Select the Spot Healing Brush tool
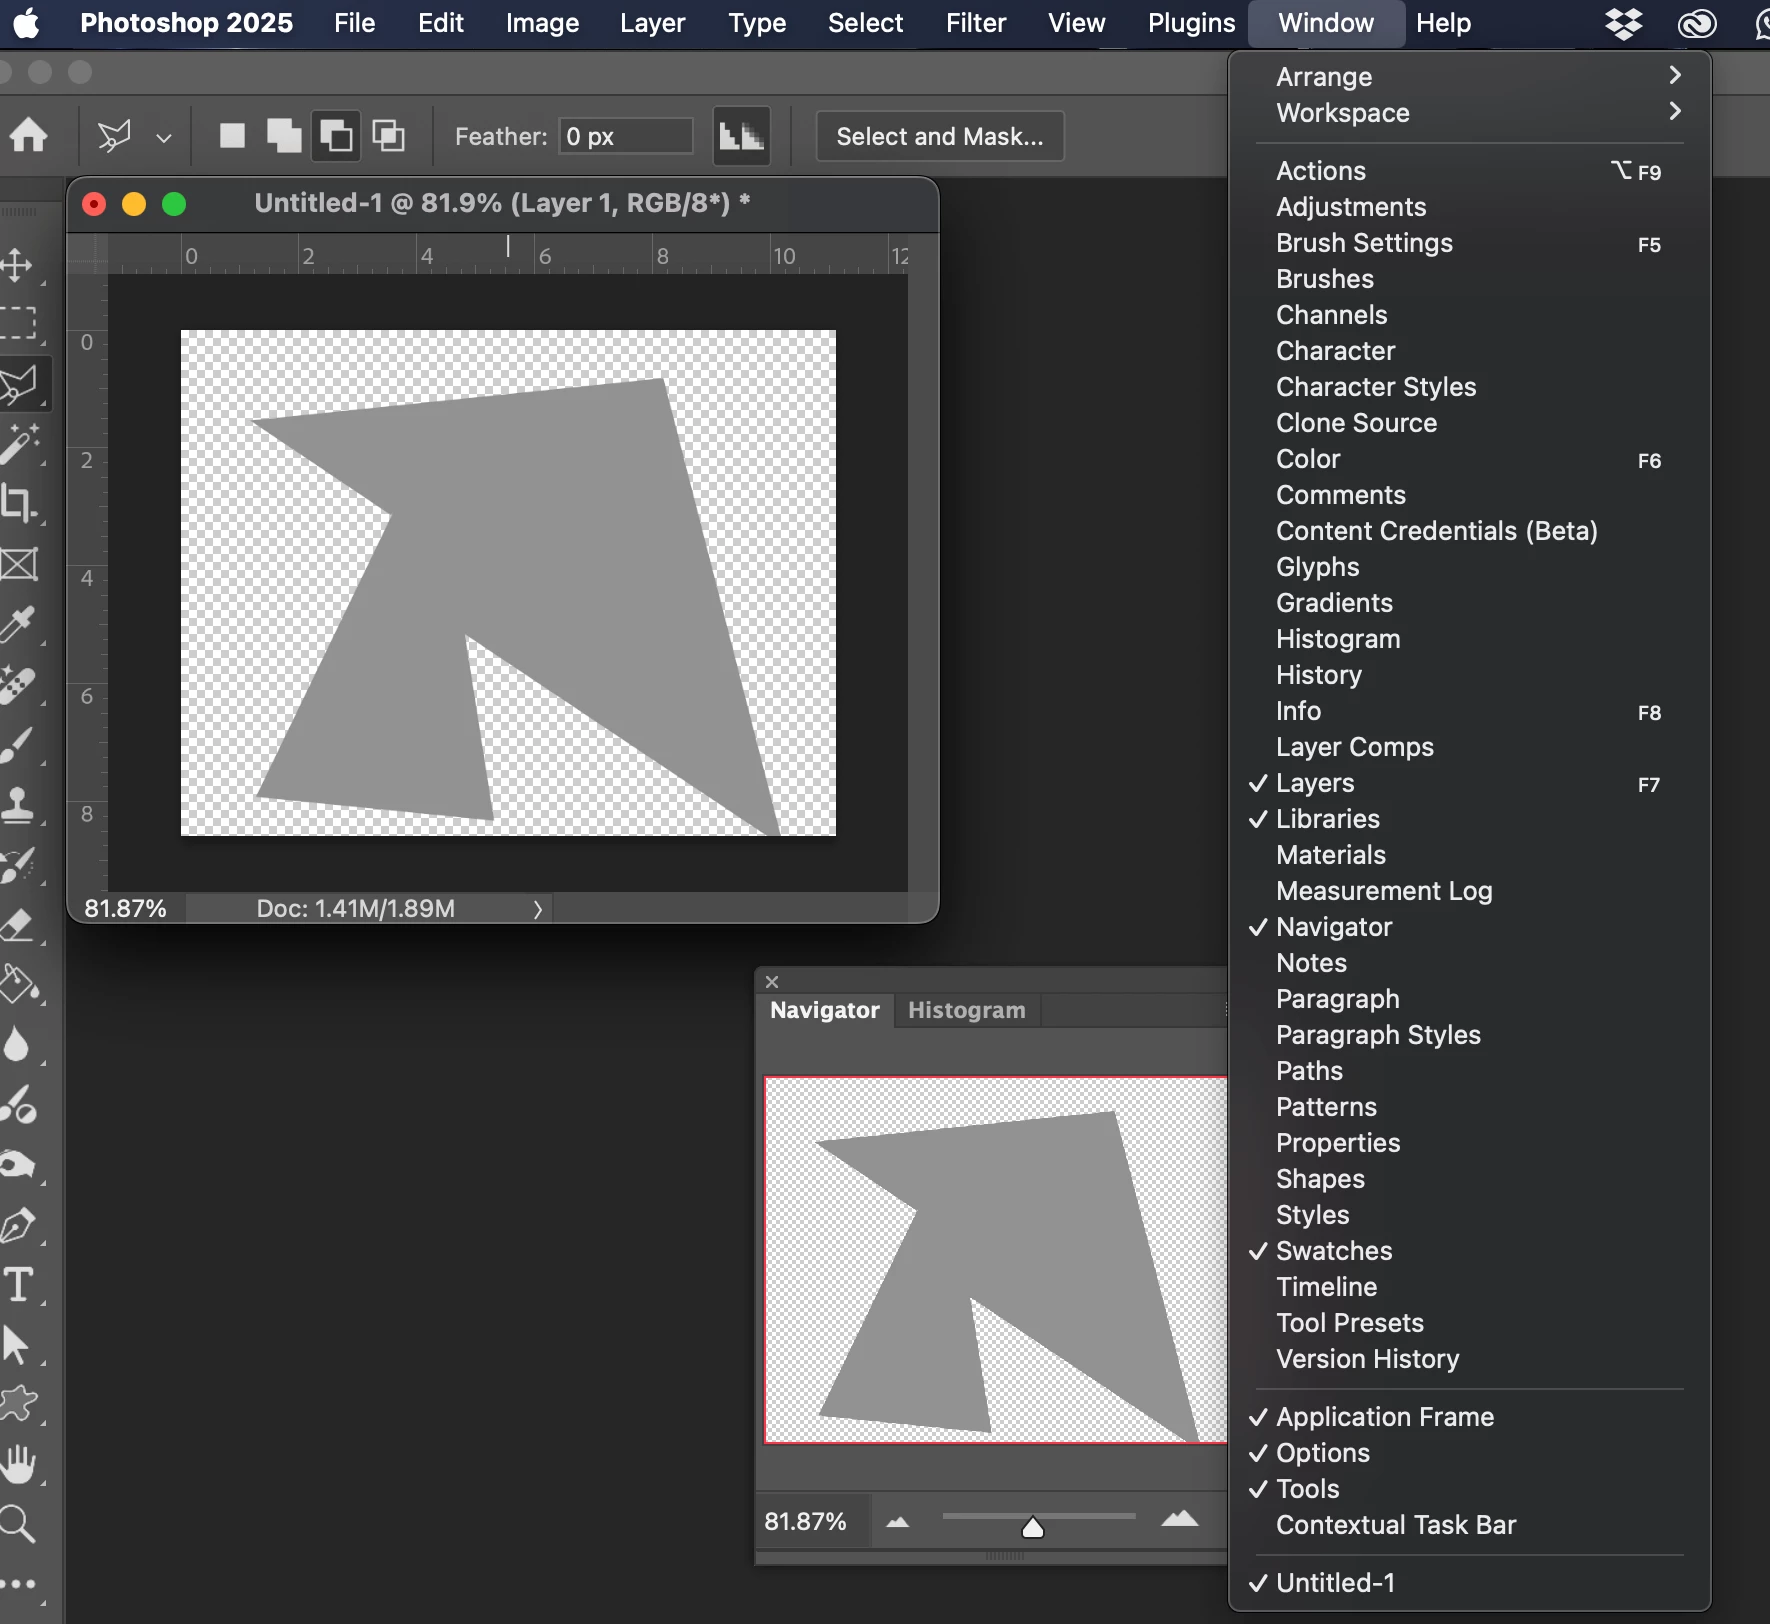Viewport: 1770px width, 1624px height. tap(19, 686)
